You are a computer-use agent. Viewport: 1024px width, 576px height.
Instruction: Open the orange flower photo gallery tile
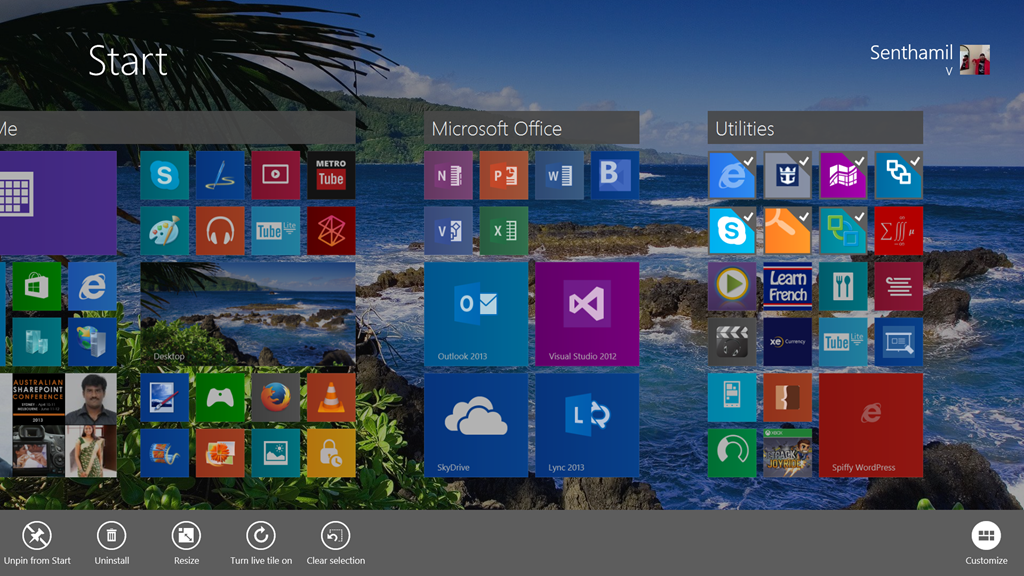[220, 453]
